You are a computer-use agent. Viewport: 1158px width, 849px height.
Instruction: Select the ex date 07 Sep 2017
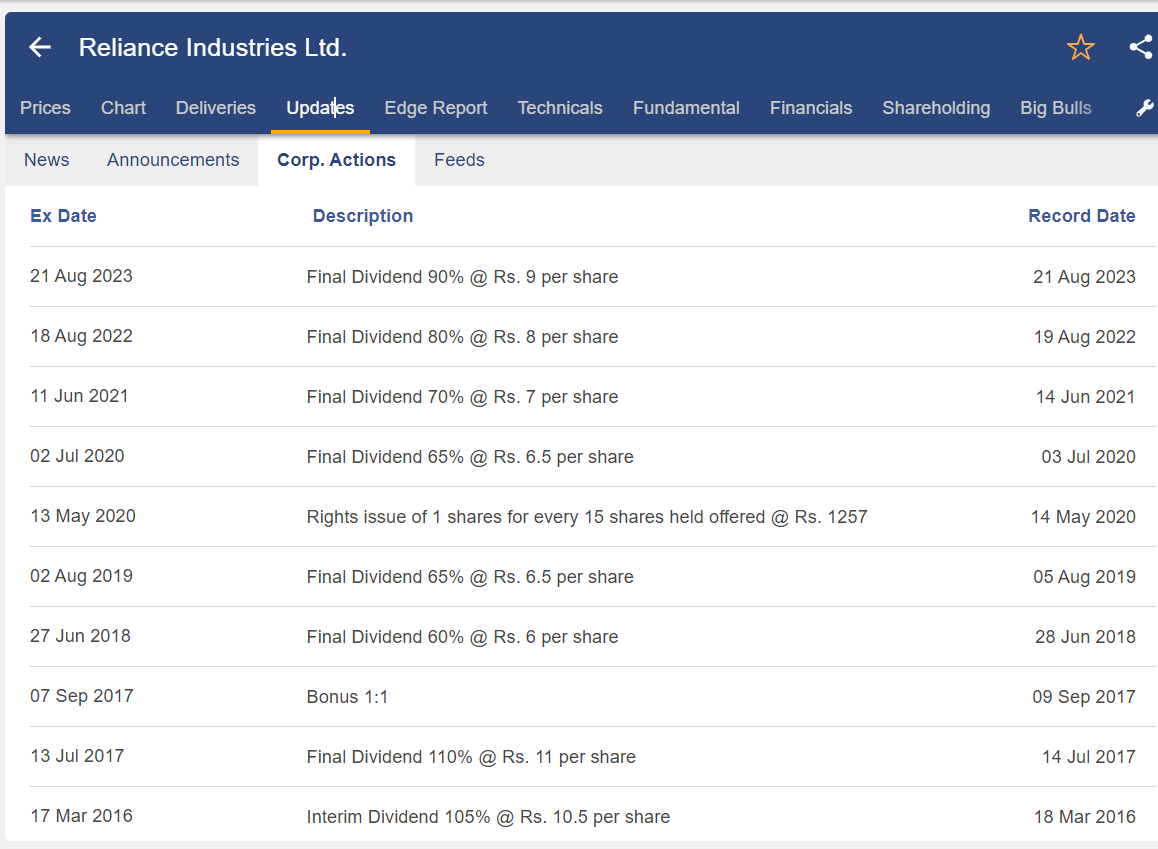click(81, 695)
